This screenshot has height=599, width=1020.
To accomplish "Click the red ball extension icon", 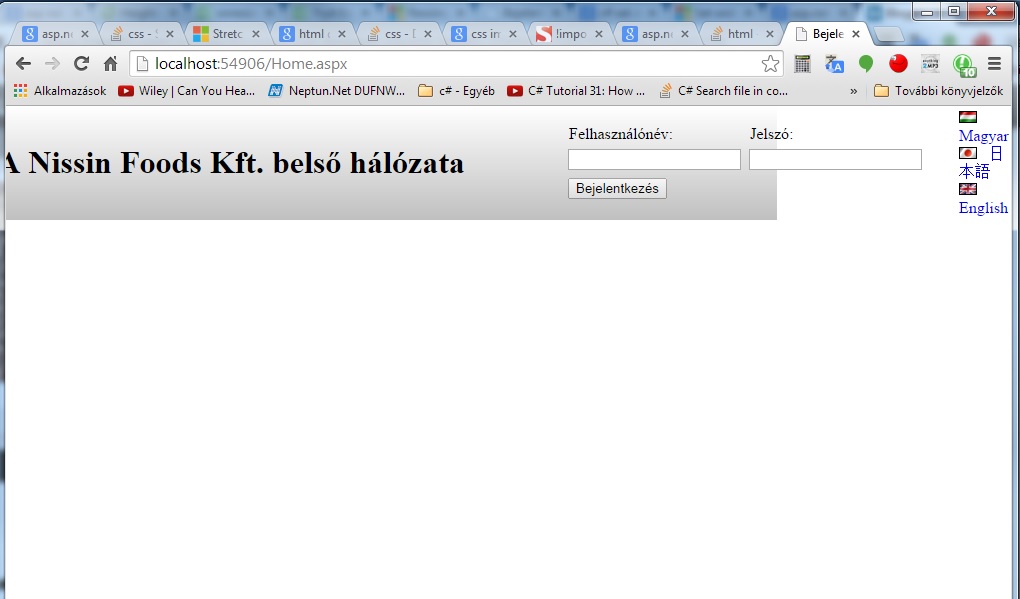I will [x=898, y=63].
